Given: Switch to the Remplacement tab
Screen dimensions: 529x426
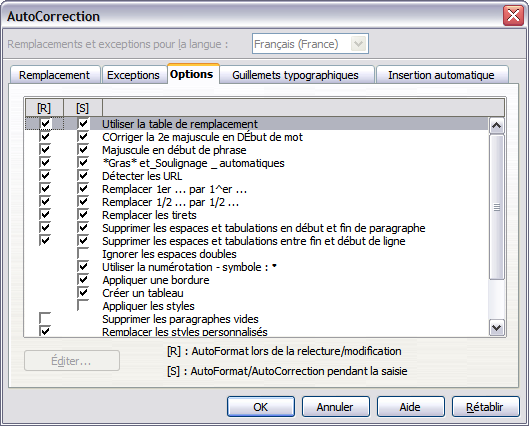Looking at the screenshot, I should pos(55,75).
